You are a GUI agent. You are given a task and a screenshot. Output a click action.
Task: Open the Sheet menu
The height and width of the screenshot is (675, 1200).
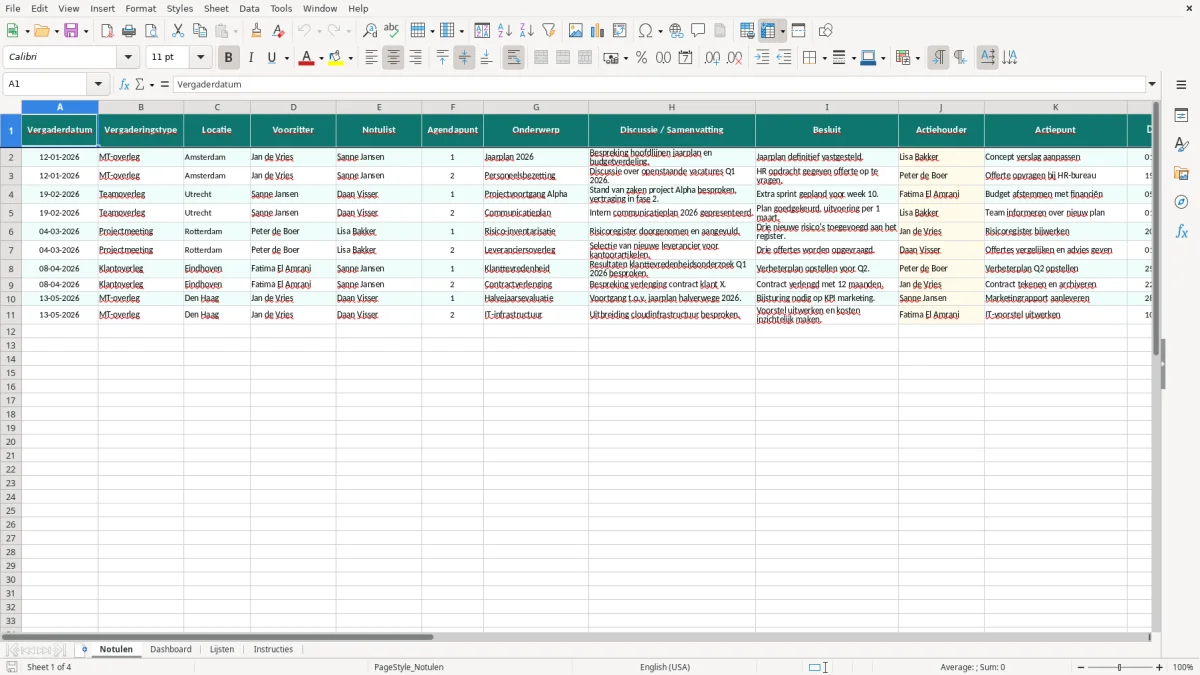pos(217,8)
